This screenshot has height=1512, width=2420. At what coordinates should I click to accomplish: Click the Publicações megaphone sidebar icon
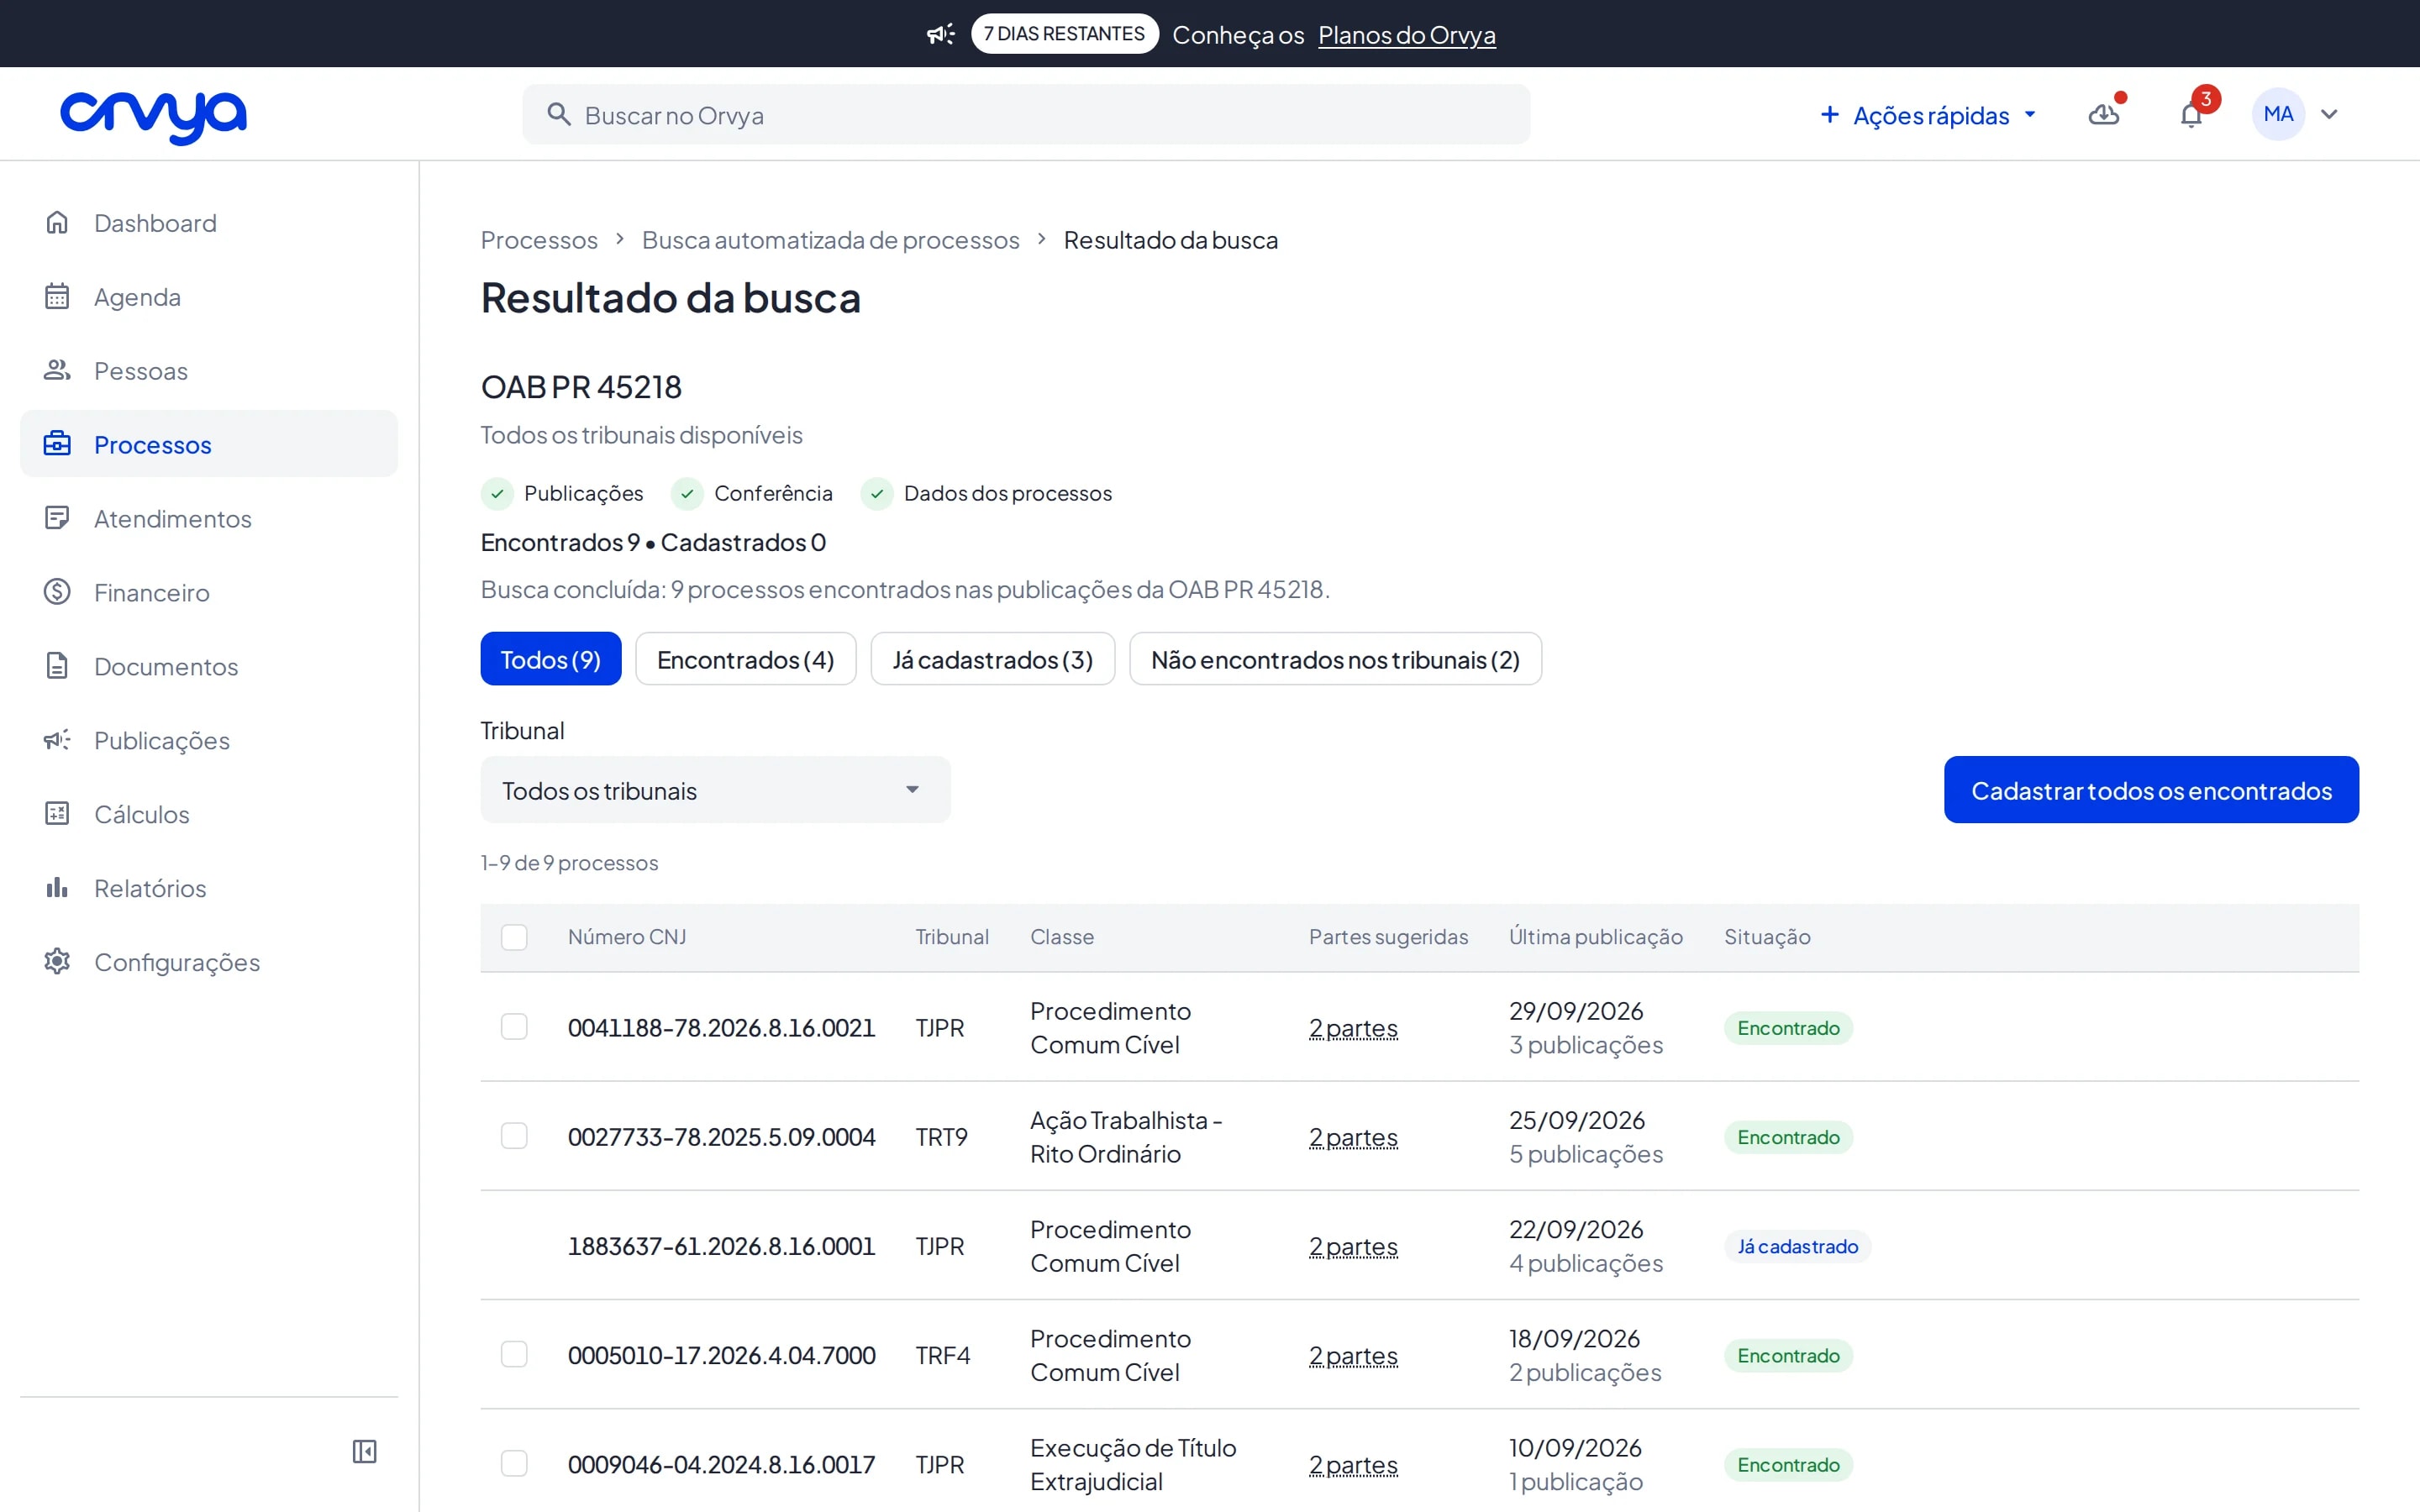(x=57, y=740)
